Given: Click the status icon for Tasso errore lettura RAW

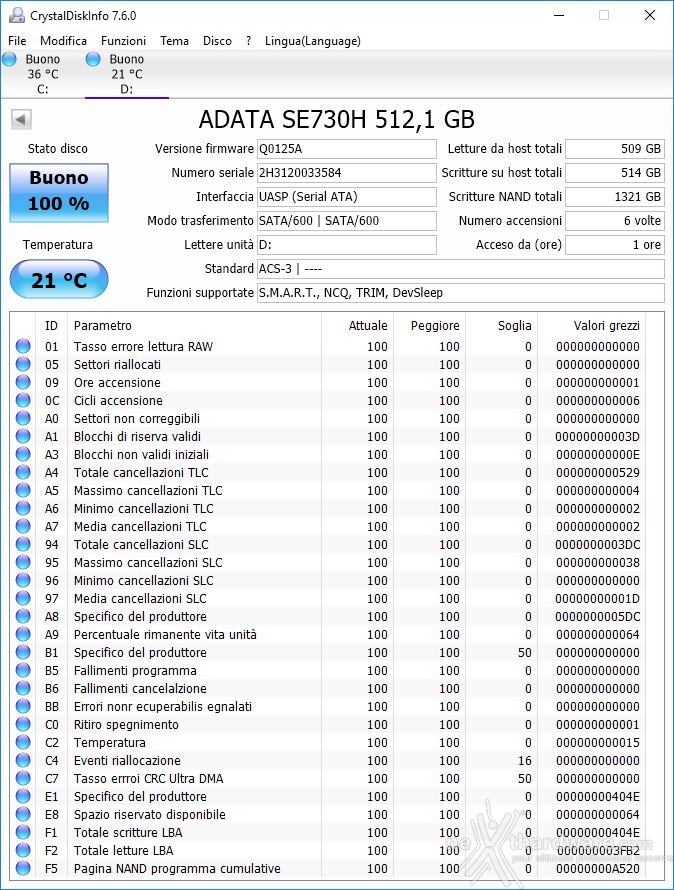Looking at the screenshot, I should click(x=23, y=346).
